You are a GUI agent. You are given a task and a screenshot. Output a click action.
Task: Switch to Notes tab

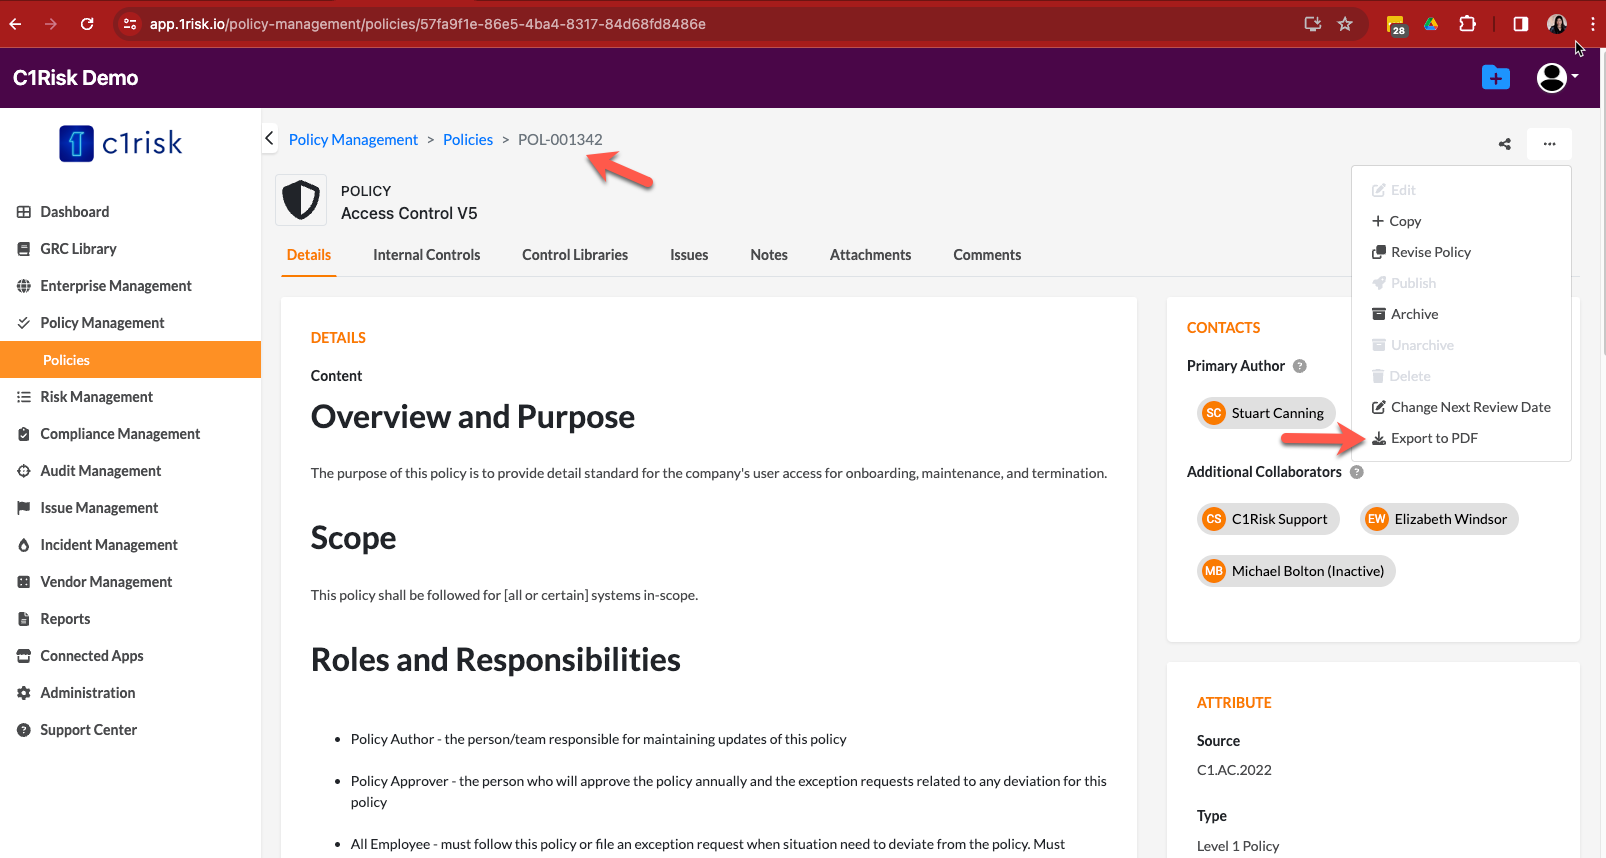tap(769, 255)
